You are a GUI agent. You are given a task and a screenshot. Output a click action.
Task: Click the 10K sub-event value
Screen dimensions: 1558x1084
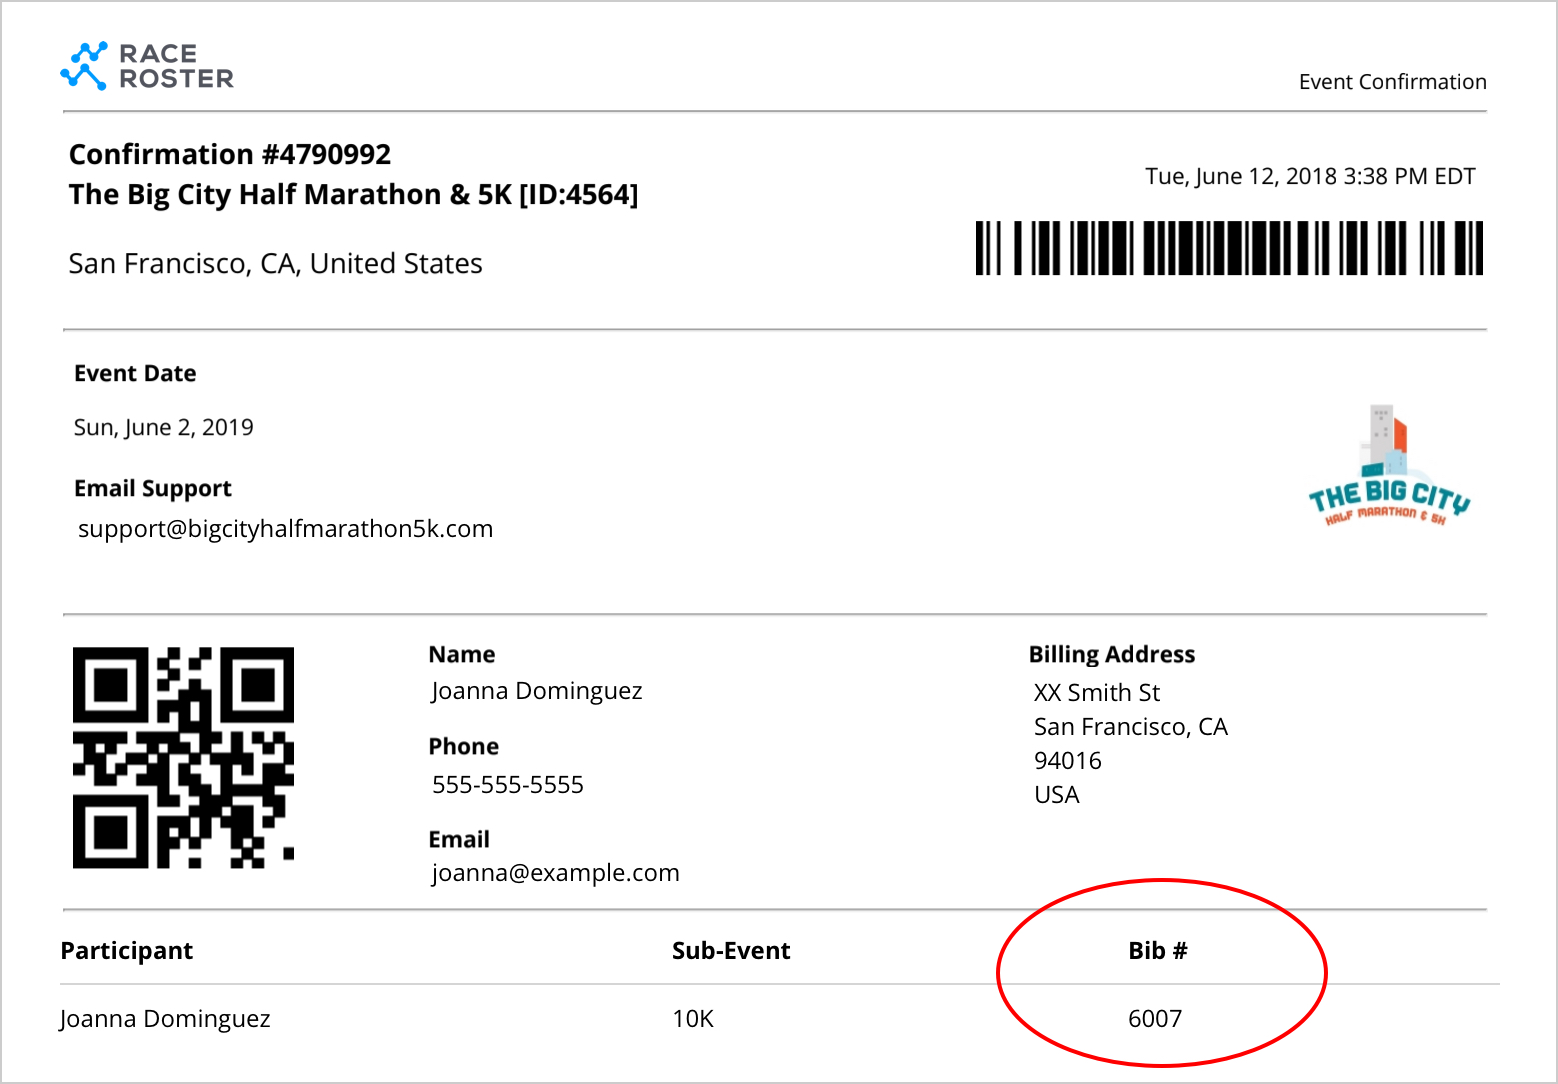[693, 1019]
